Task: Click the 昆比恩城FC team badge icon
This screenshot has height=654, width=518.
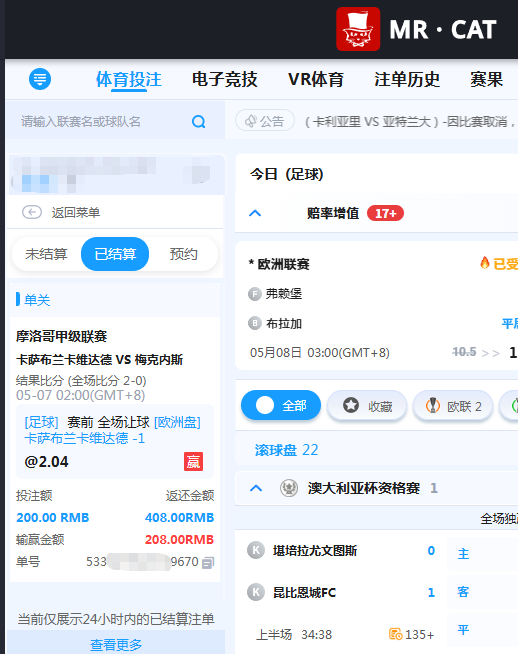Action: [x=256, y=592]
